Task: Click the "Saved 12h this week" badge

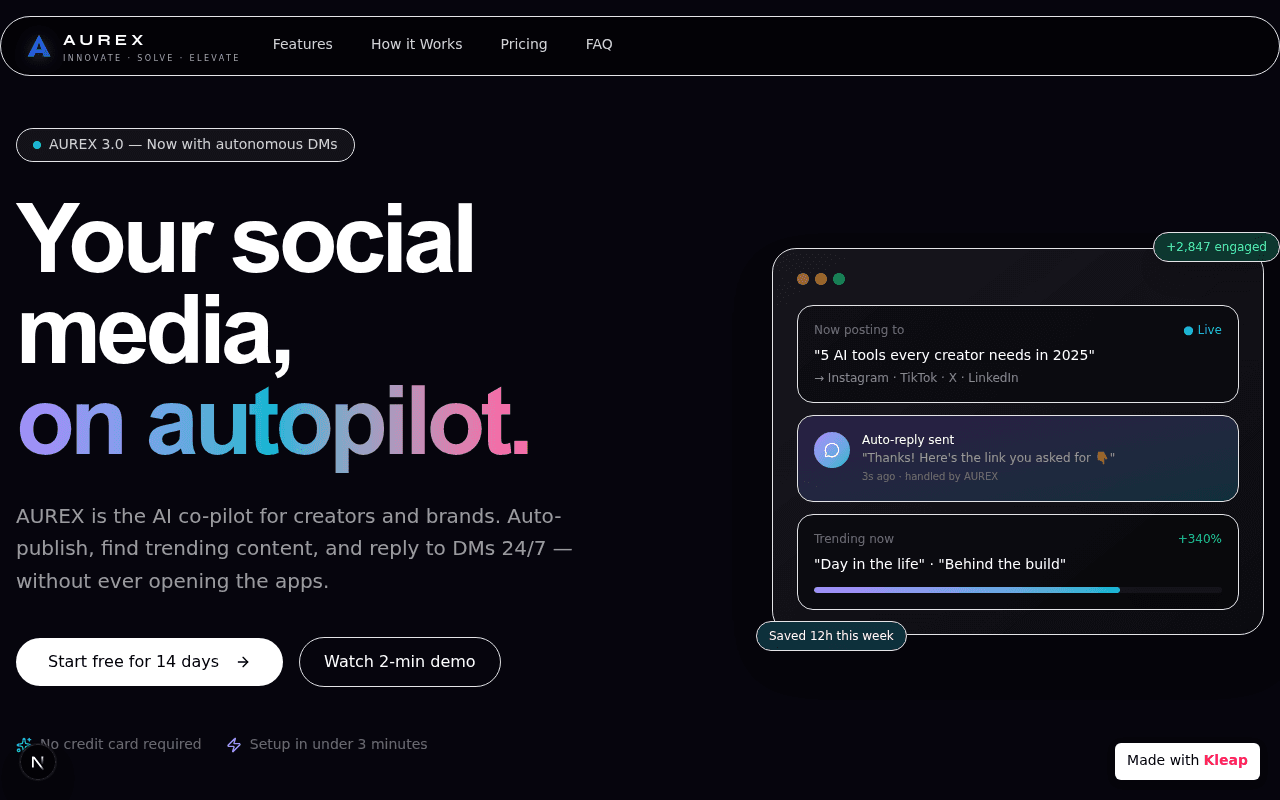Action: [x=831, y=636]
